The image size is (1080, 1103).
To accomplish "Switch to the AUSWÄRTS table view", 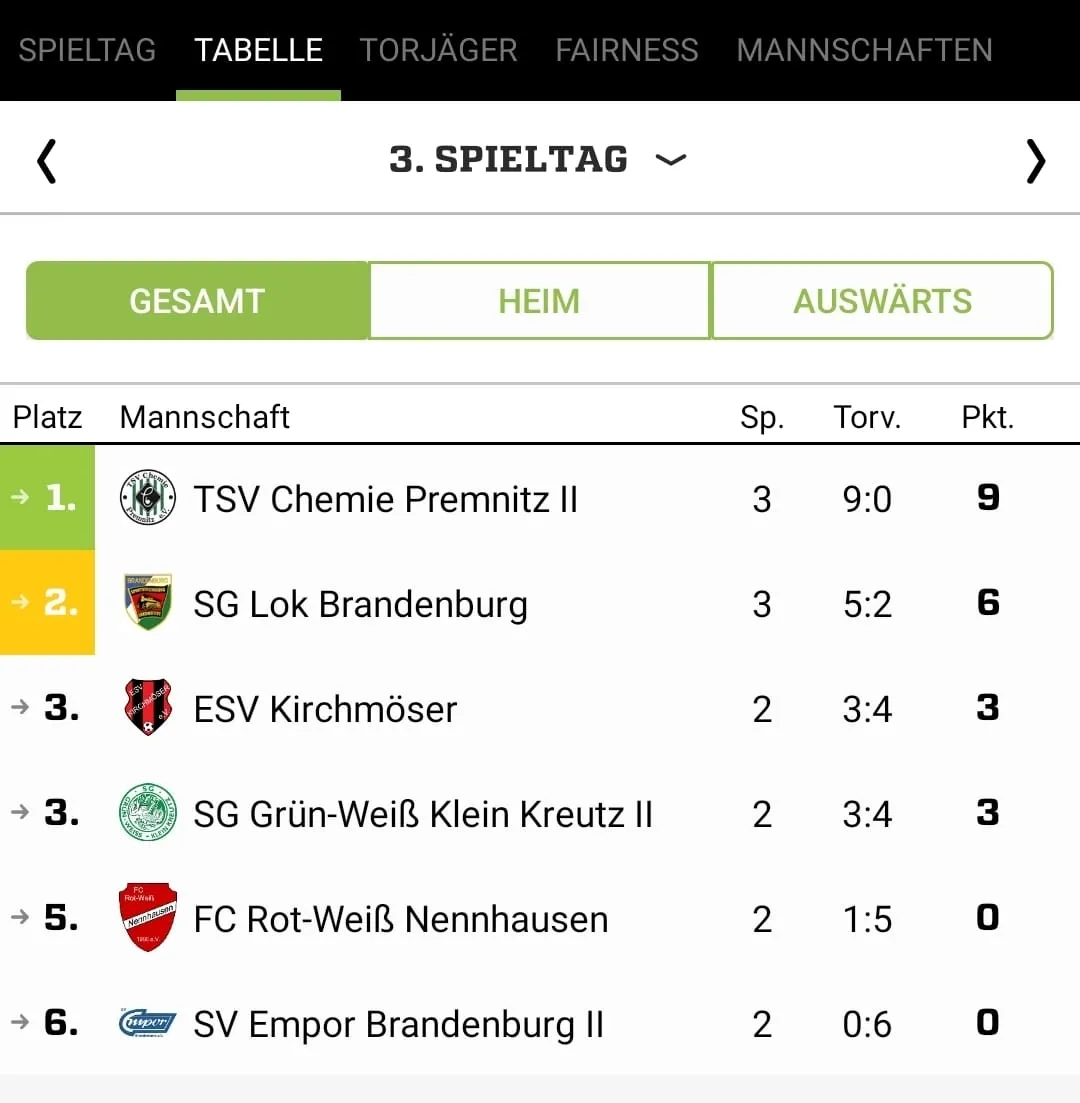I will click(882, 301).
